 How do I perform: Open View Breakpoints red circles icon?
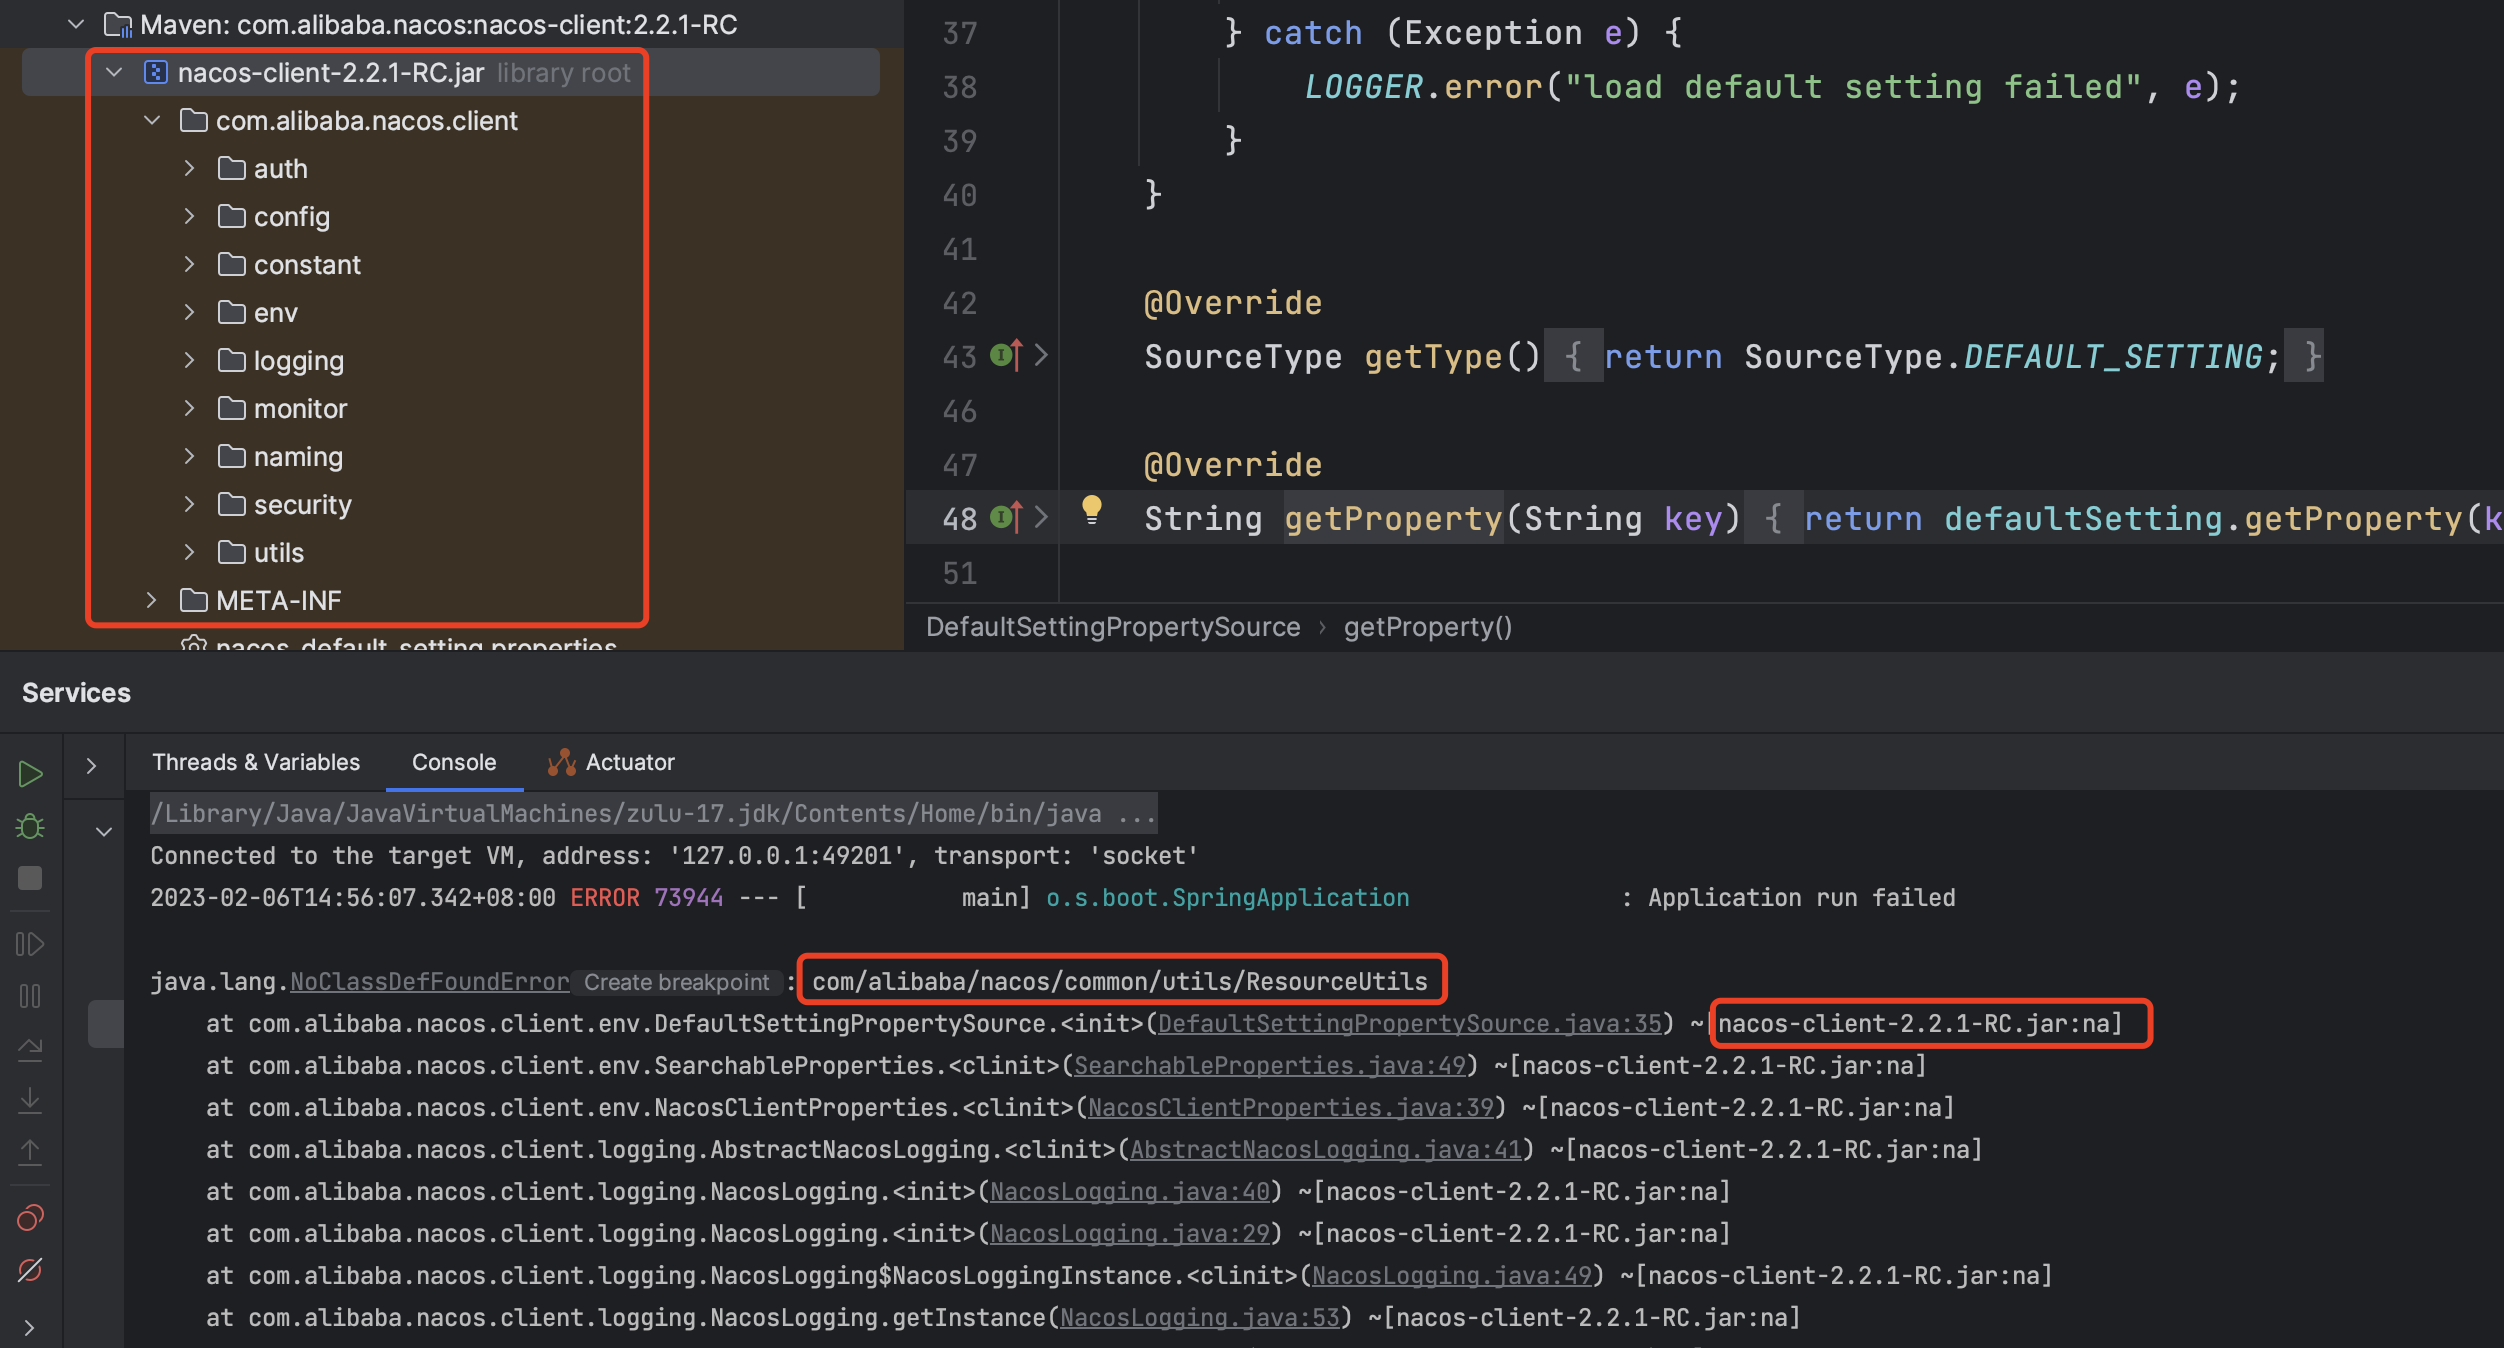tap(30, 1218)
